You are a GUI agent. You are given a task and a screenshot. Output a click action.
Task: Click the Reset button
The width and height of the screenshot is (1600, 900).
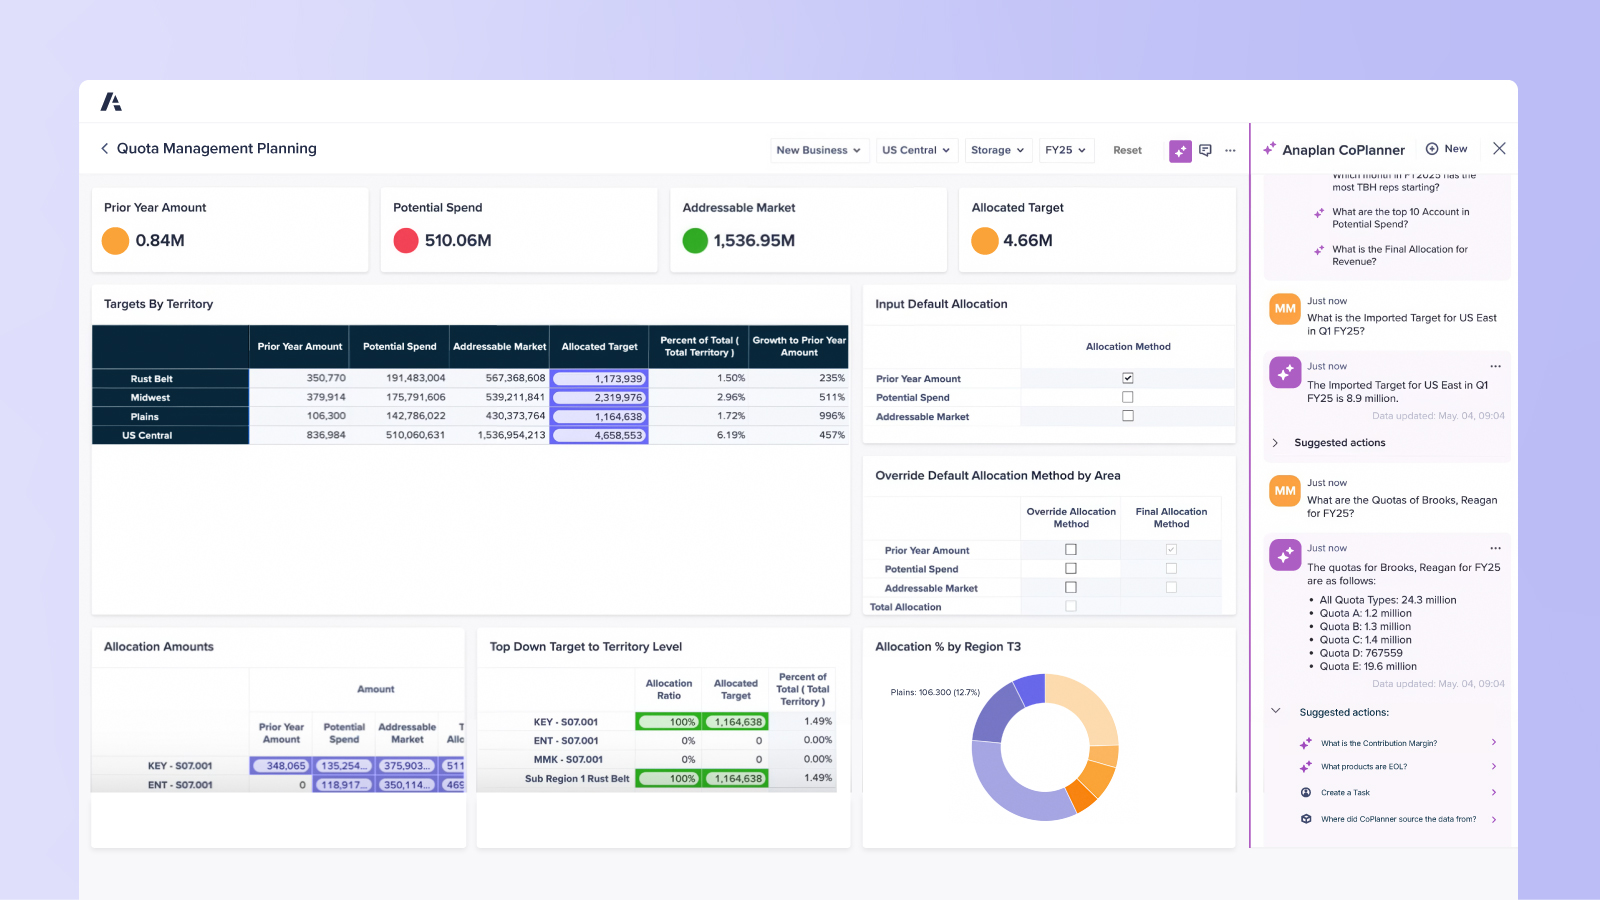pyautogui.click(x=1127, y=150)
